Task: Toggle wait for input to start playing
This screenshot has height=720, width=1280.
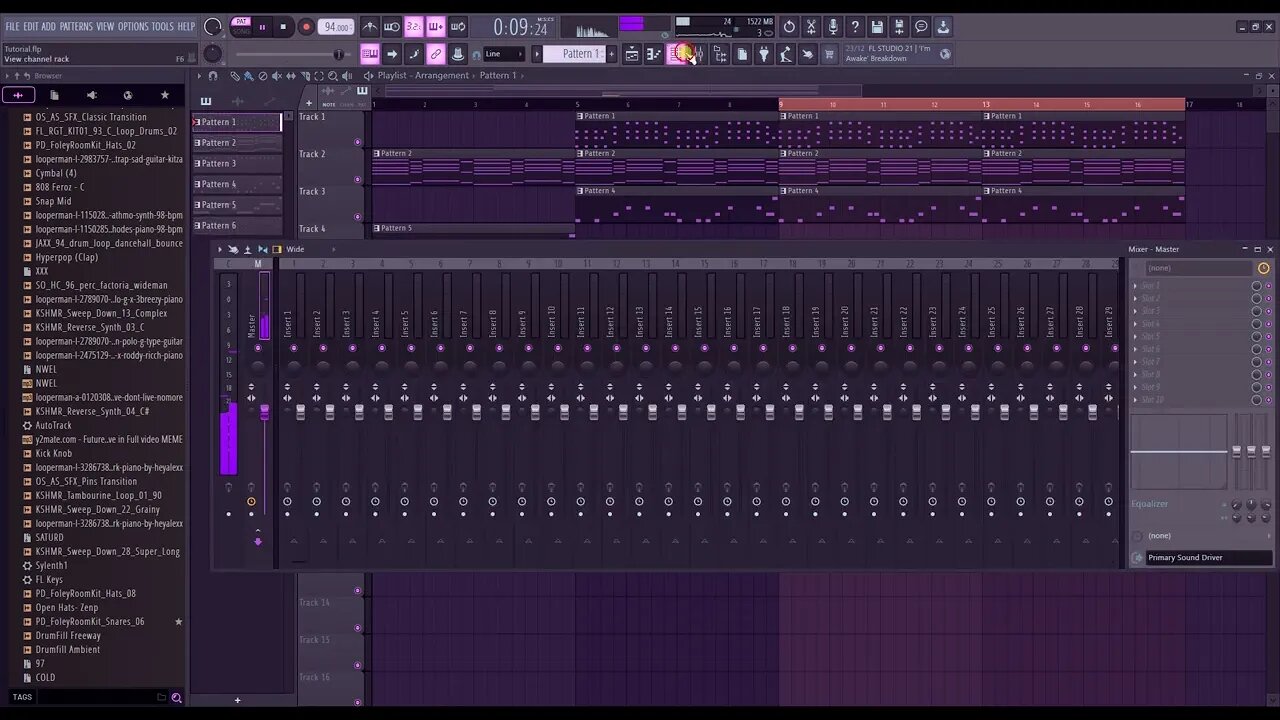Action: coord(392,27)
